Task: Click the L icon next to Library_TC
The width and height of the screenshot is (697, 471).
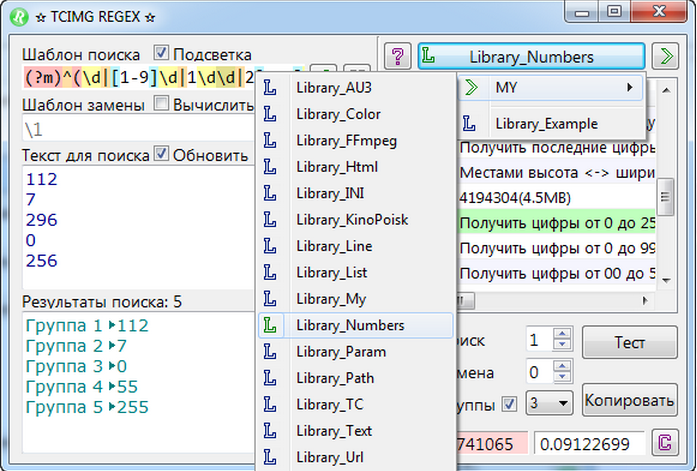Action: pos(270,404)
